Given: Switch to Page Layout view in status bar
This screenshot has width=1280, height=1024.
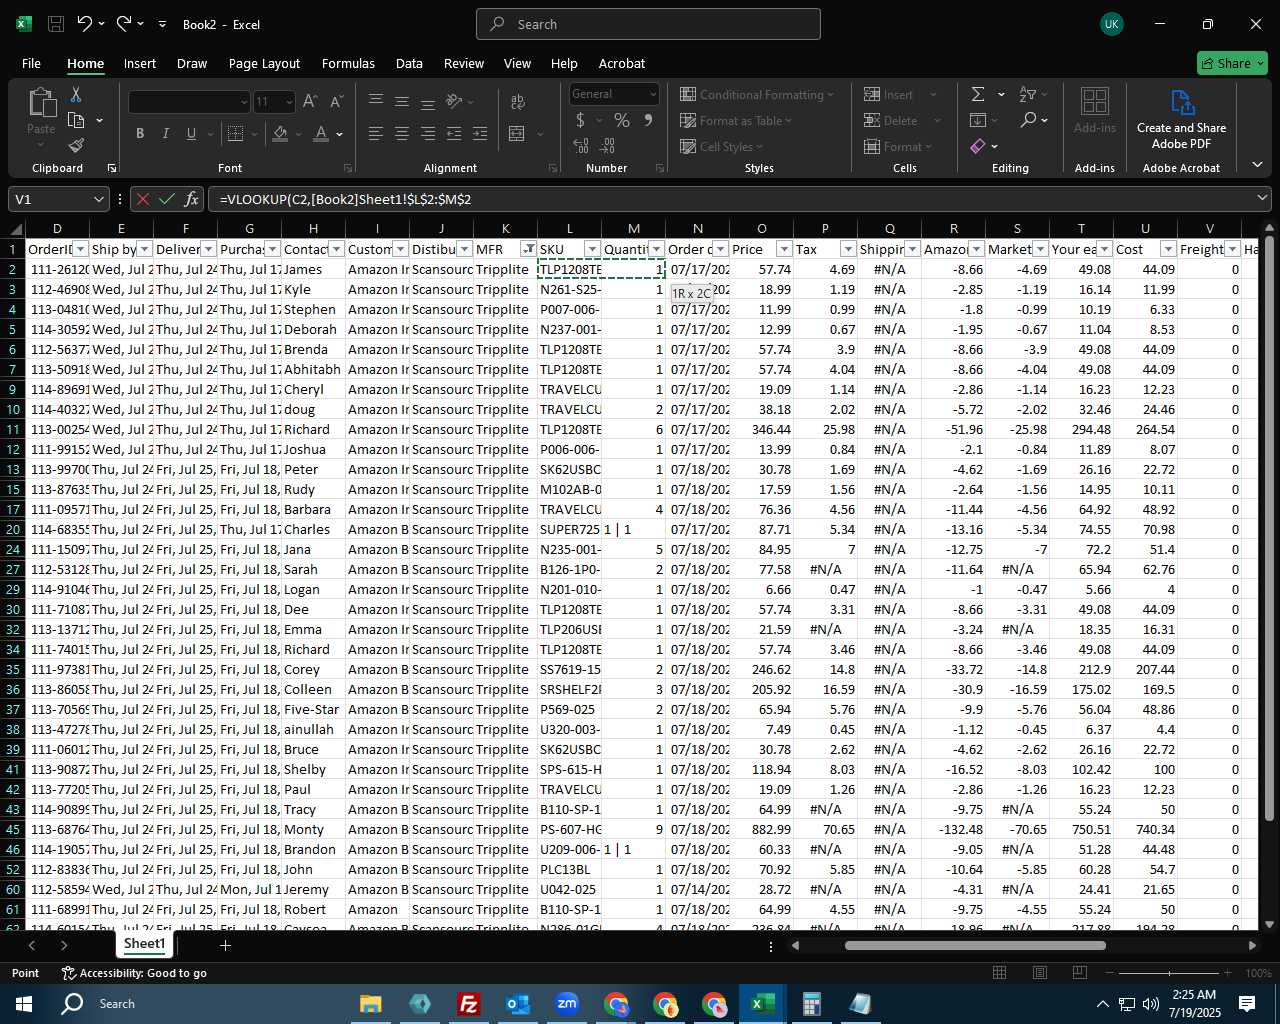Looking at the screenshot, I should pos(1040,973).
